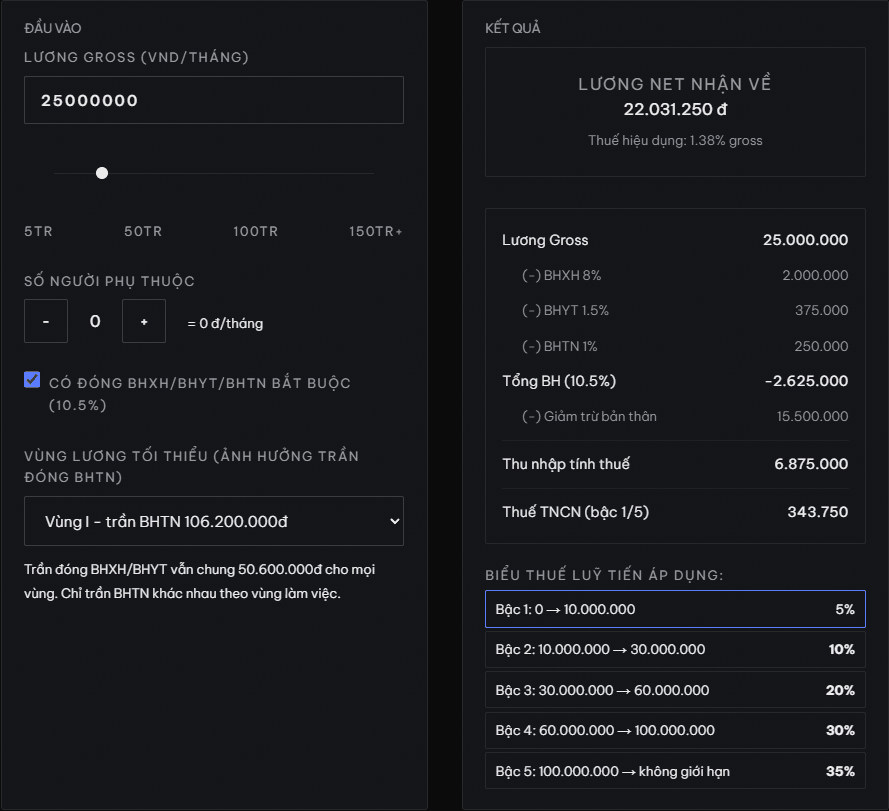Click the 'Có đóng BHXH/BHYT/BHTN bắt buộc' checkbox label

pos(200,394)
